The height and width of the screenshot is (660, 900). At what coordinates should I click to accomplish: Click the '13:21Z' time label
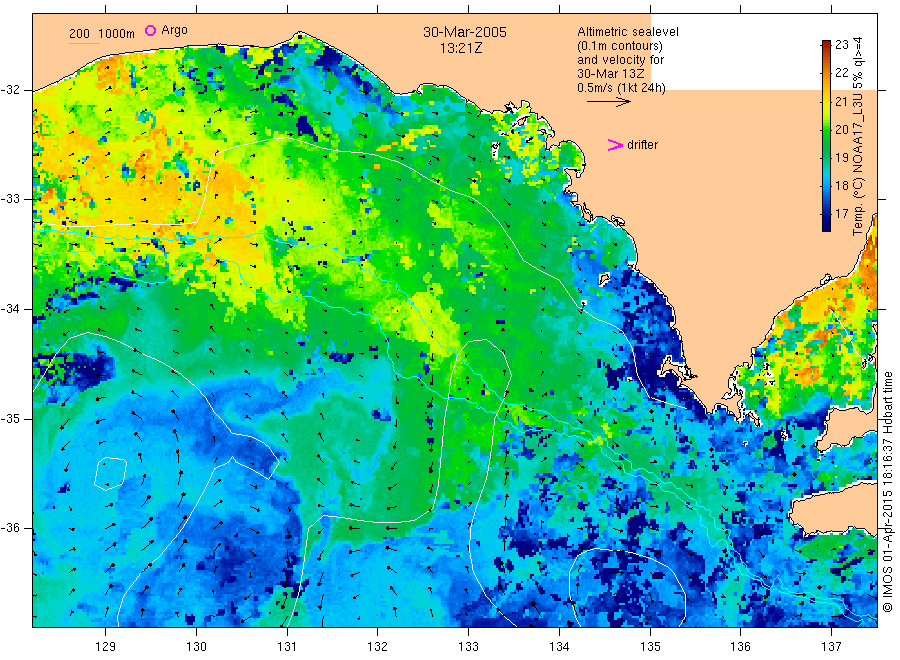461,48
